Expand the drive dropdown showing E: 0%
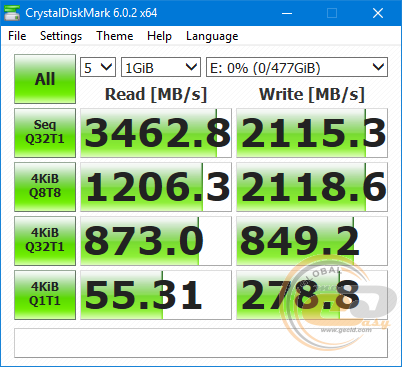This screenshot has width=402, height=367. (297, 68)
